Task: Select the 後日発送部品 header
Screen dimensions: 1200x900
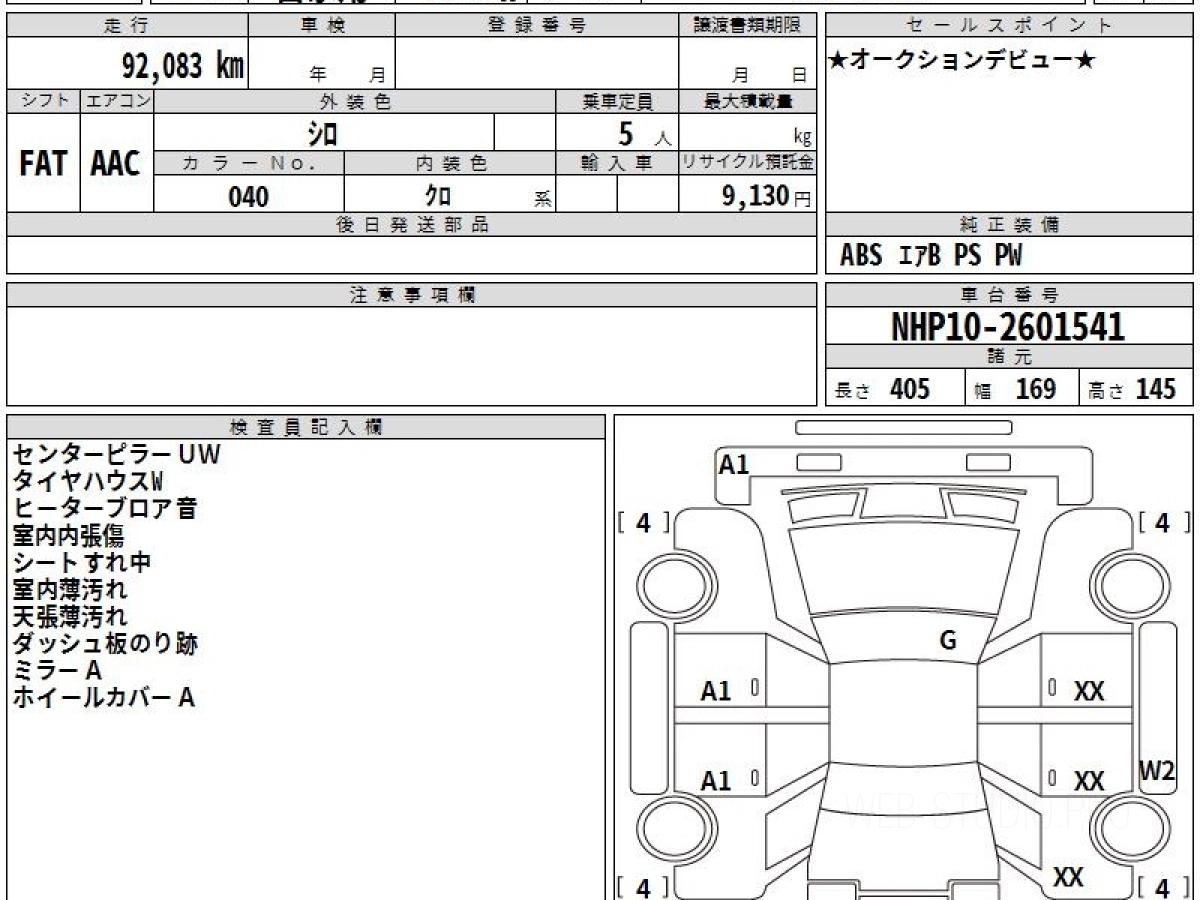Action: pos(411,225)
